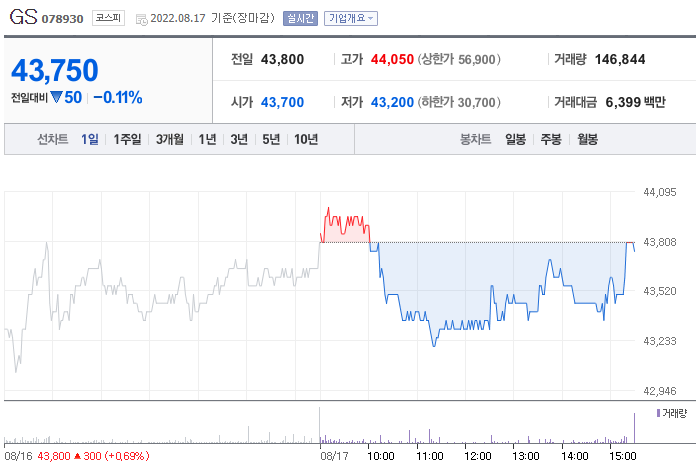Viewport: 696px width, 474px height.
Task: Click the 08/16 close price 43,800 in red
Action: [54, 456]
